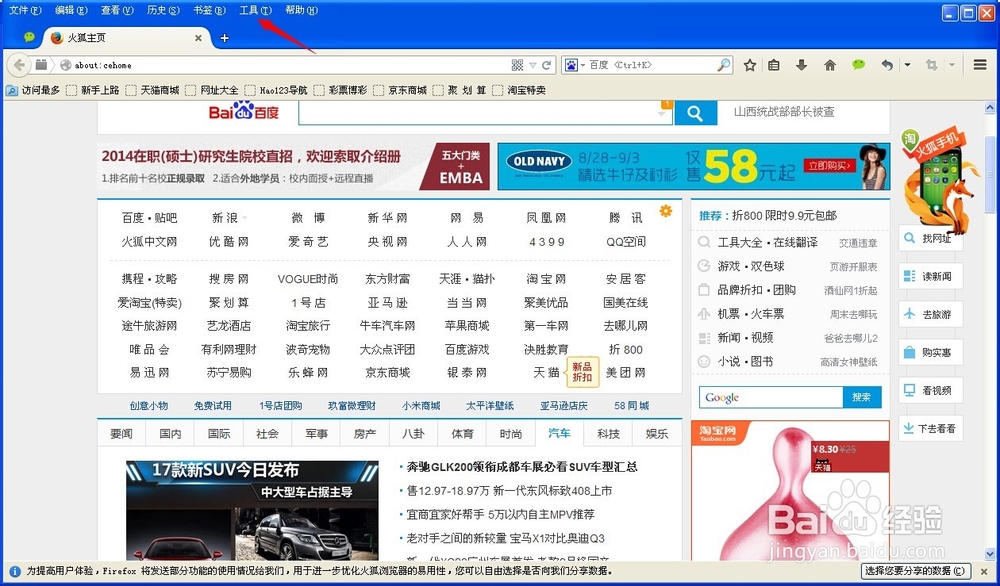The image size is (1000, 586).
Task: Open address bar history dropdown arrow
Action: click(533, 65)
